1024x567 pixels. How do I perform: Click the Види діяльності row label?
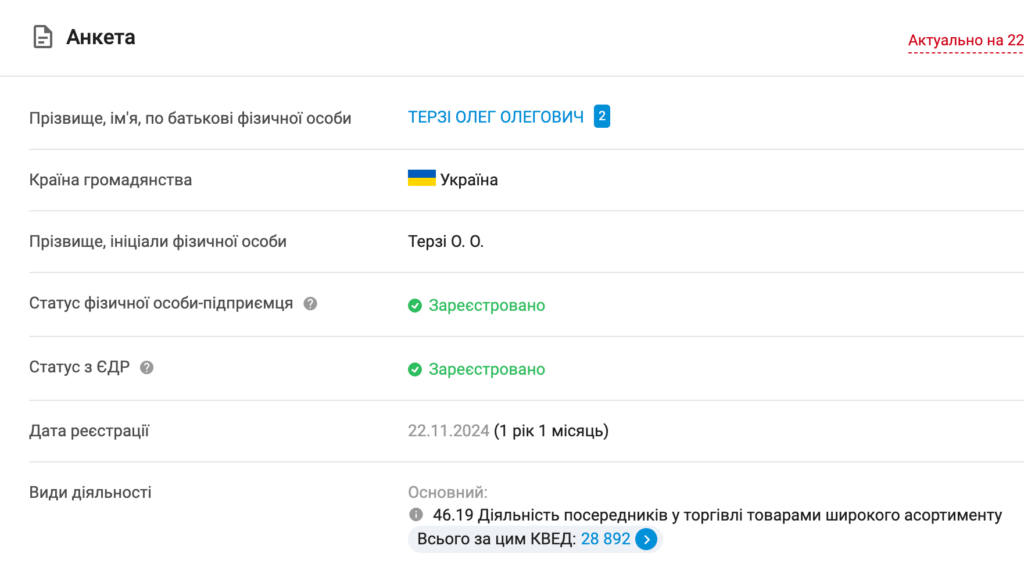tap(90, 492)
